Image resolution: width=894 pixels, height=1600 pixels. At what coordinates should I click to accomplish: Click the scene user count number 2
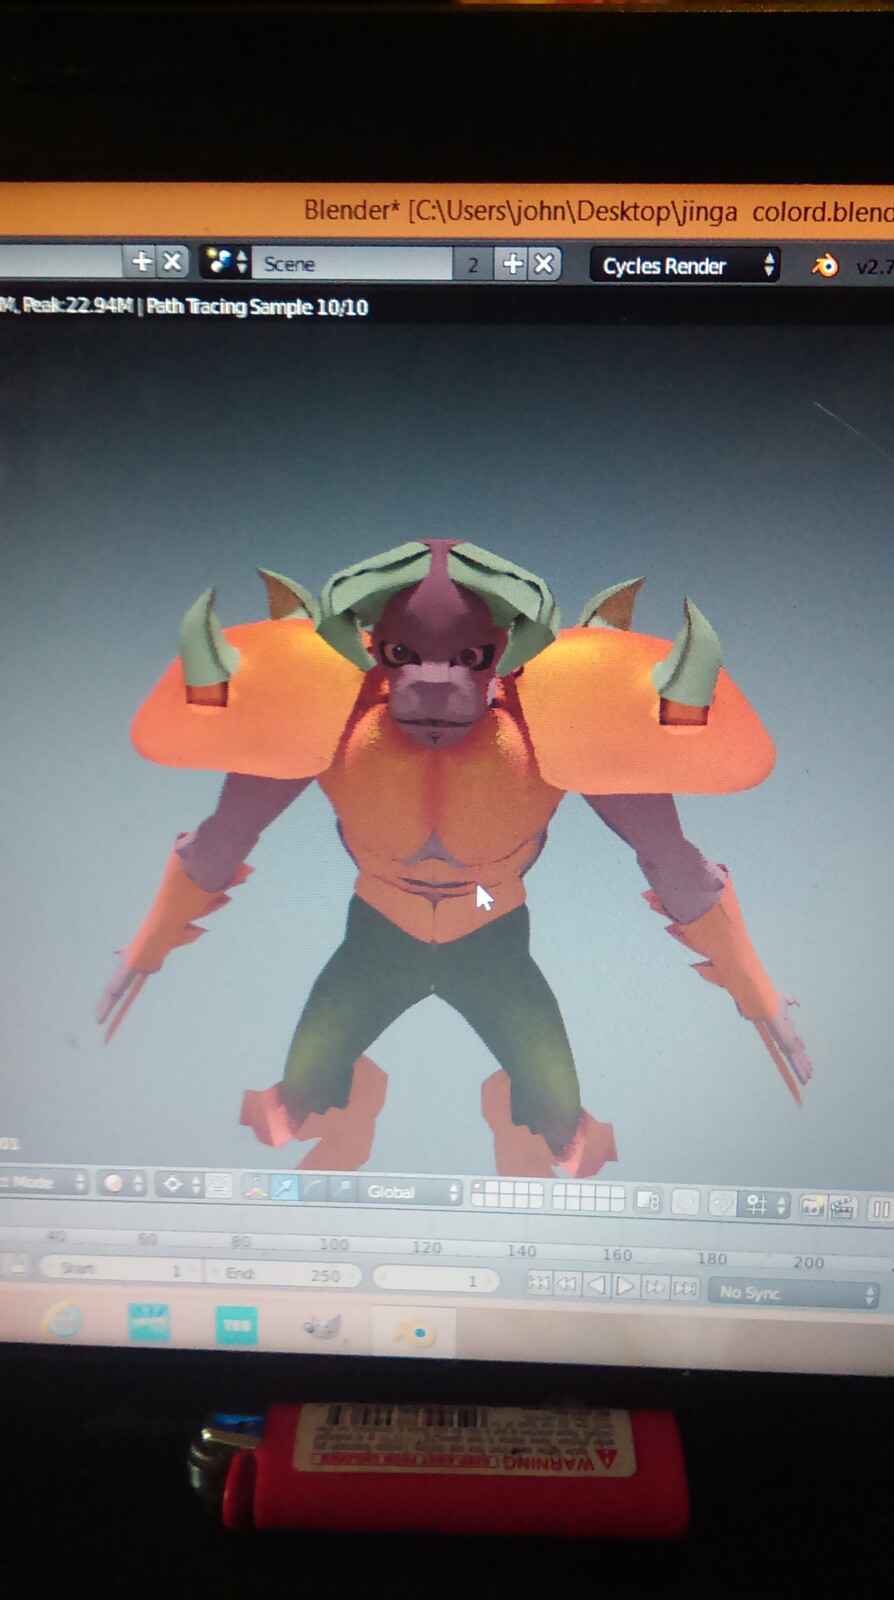pyautogui.click(x=473, y=265)
